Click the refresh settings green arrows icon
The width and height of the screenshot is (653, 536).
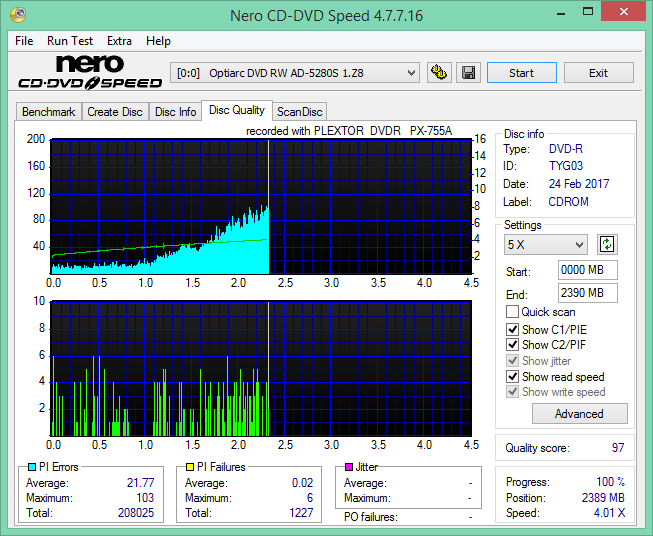coord(607,244)
